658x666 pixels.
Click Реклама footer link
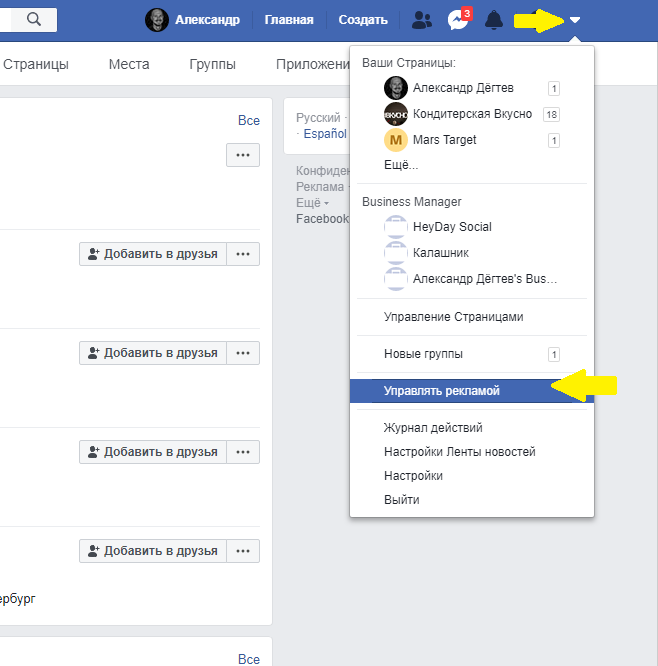(320, 187)
